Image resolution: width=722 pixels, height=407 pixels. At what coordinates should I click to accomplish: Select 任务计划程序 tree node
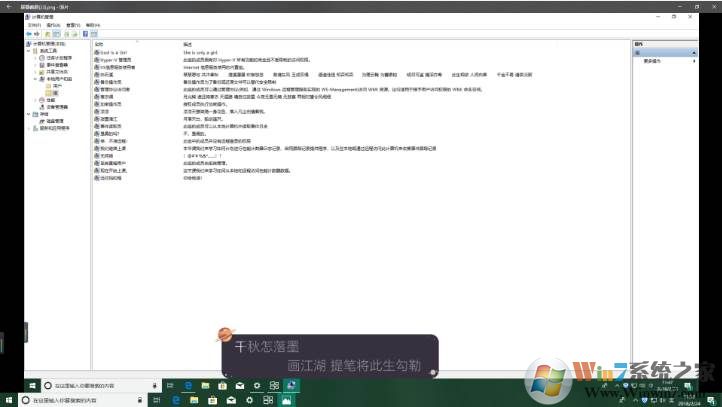(x=59, y=58)
